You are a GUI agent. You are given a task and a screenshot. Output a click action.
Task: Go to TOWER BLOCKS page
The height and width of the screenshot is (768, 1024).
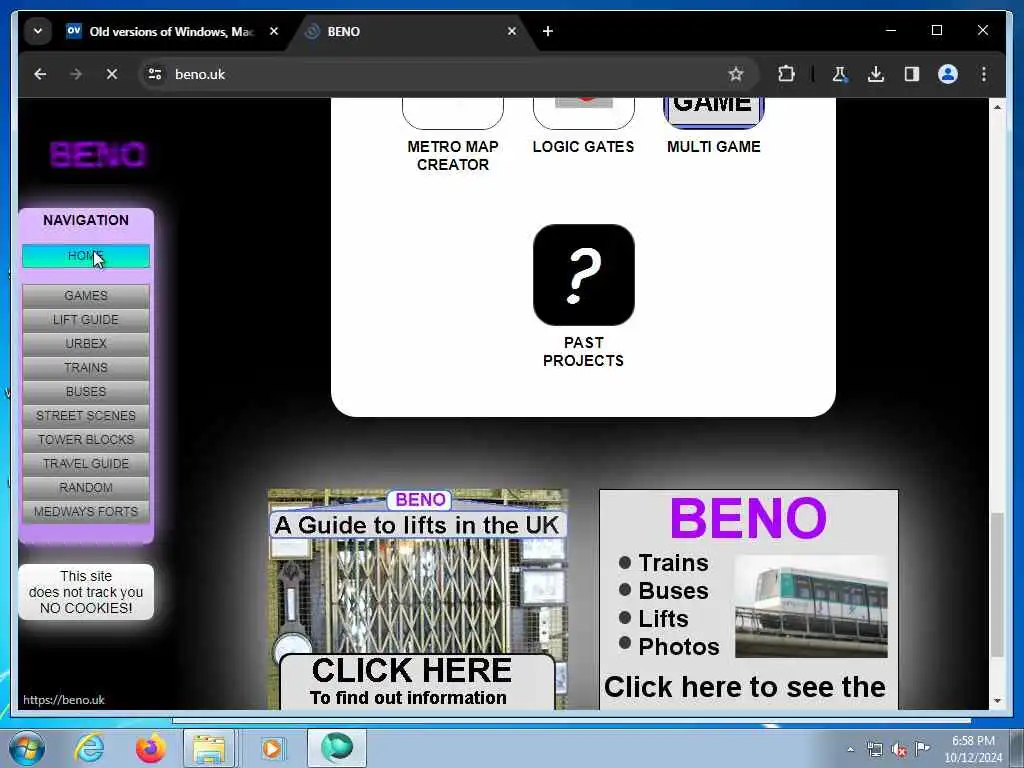tap(86, 440)
